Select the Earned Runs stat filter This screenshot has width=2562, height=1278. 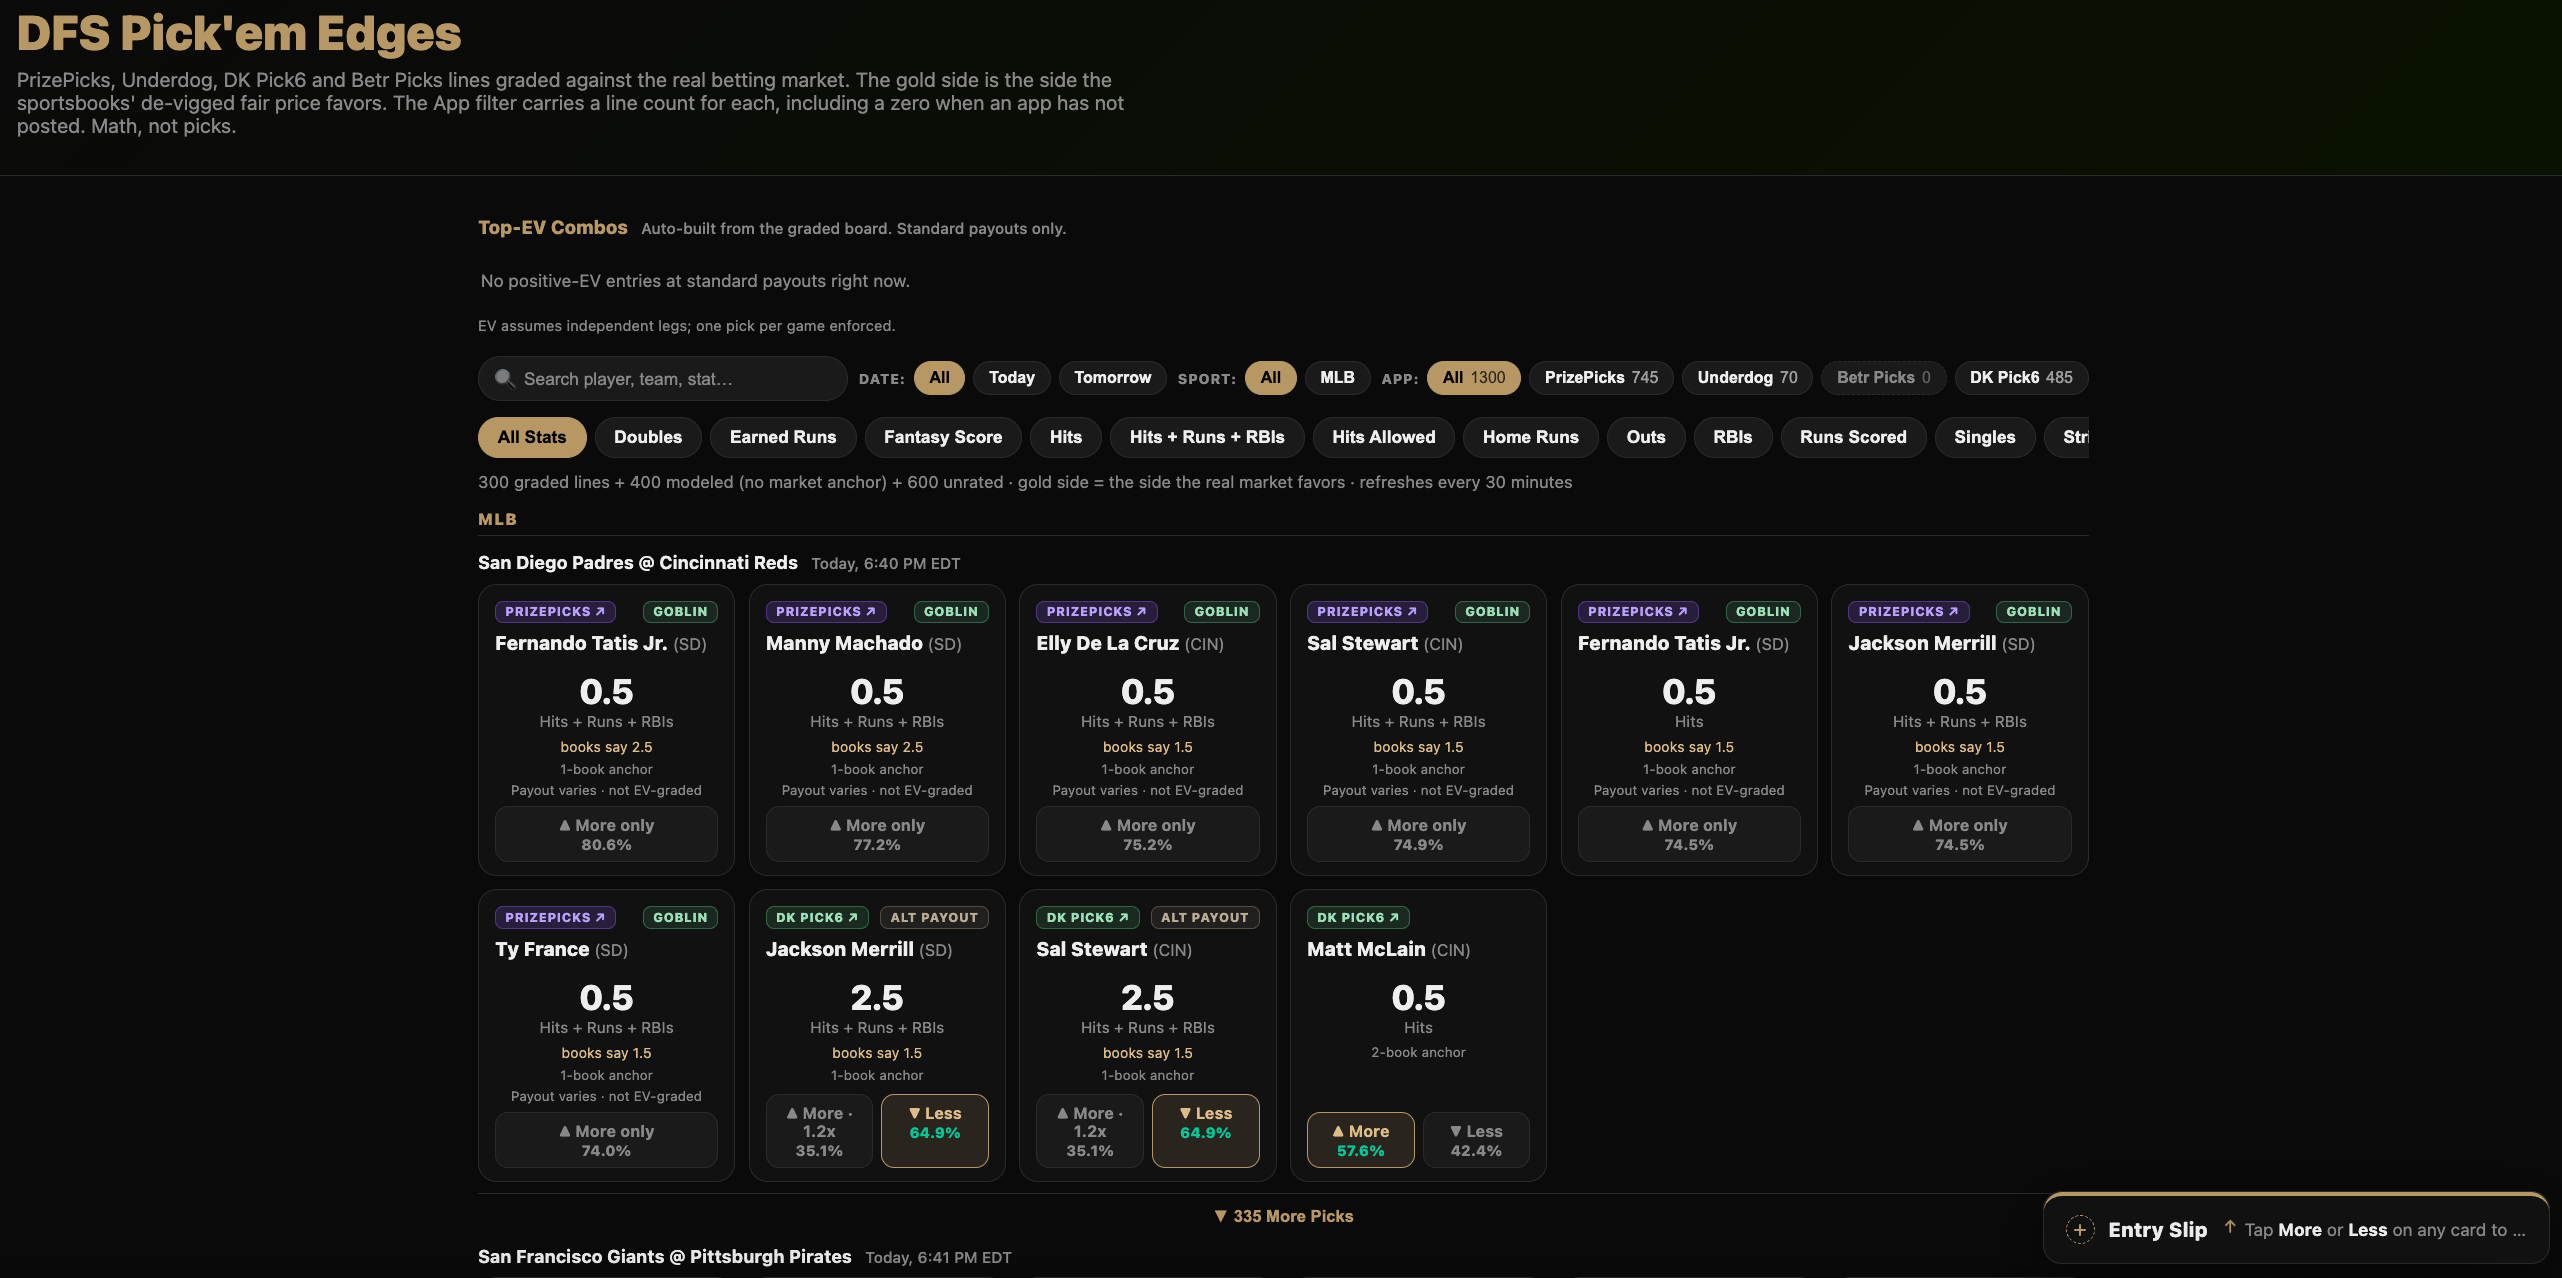click(782, 437)
